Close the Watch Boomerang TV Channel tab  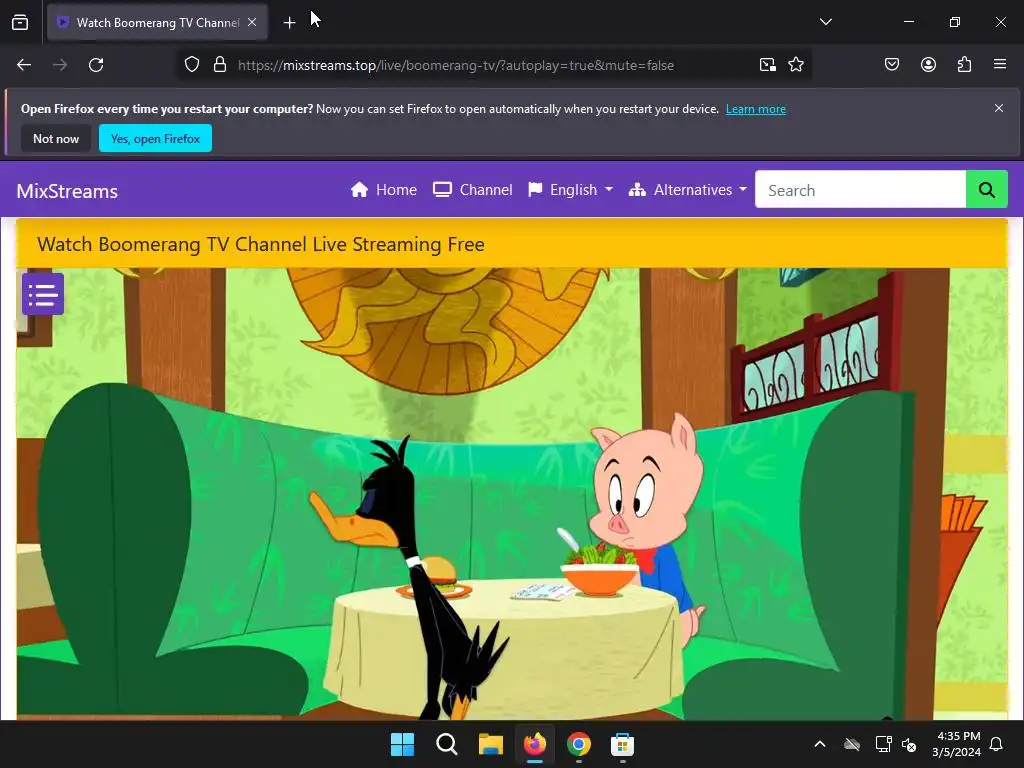pyautogui.click(x=252, y=22)
